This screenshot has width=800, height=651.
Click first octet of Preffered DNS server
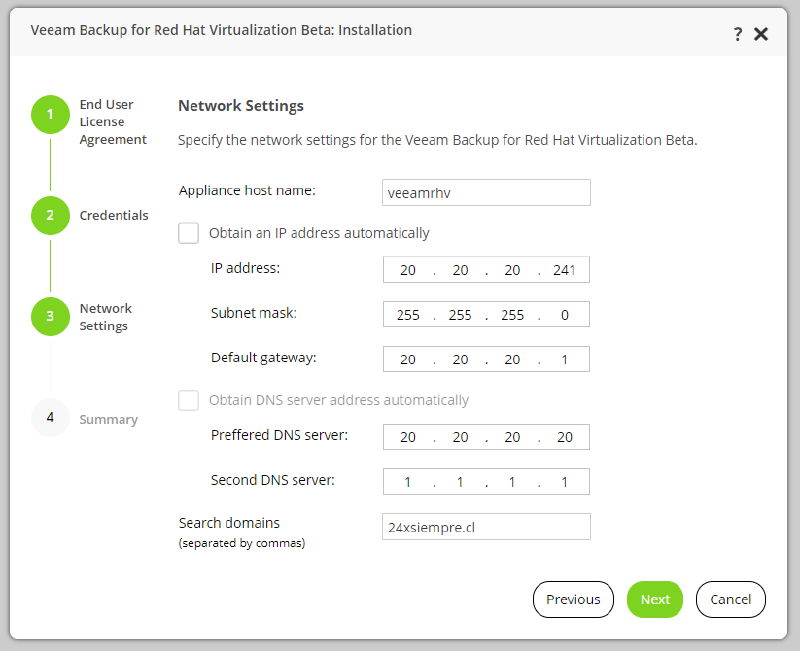pyautogui.click(x=408, y=437)
